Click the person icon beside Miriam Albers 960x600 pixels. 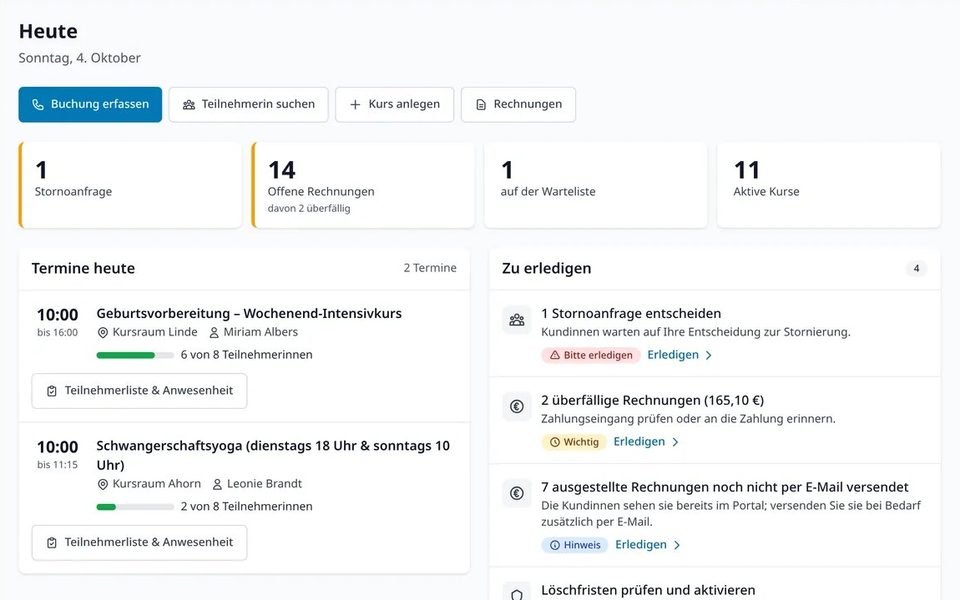pos(214,332)
